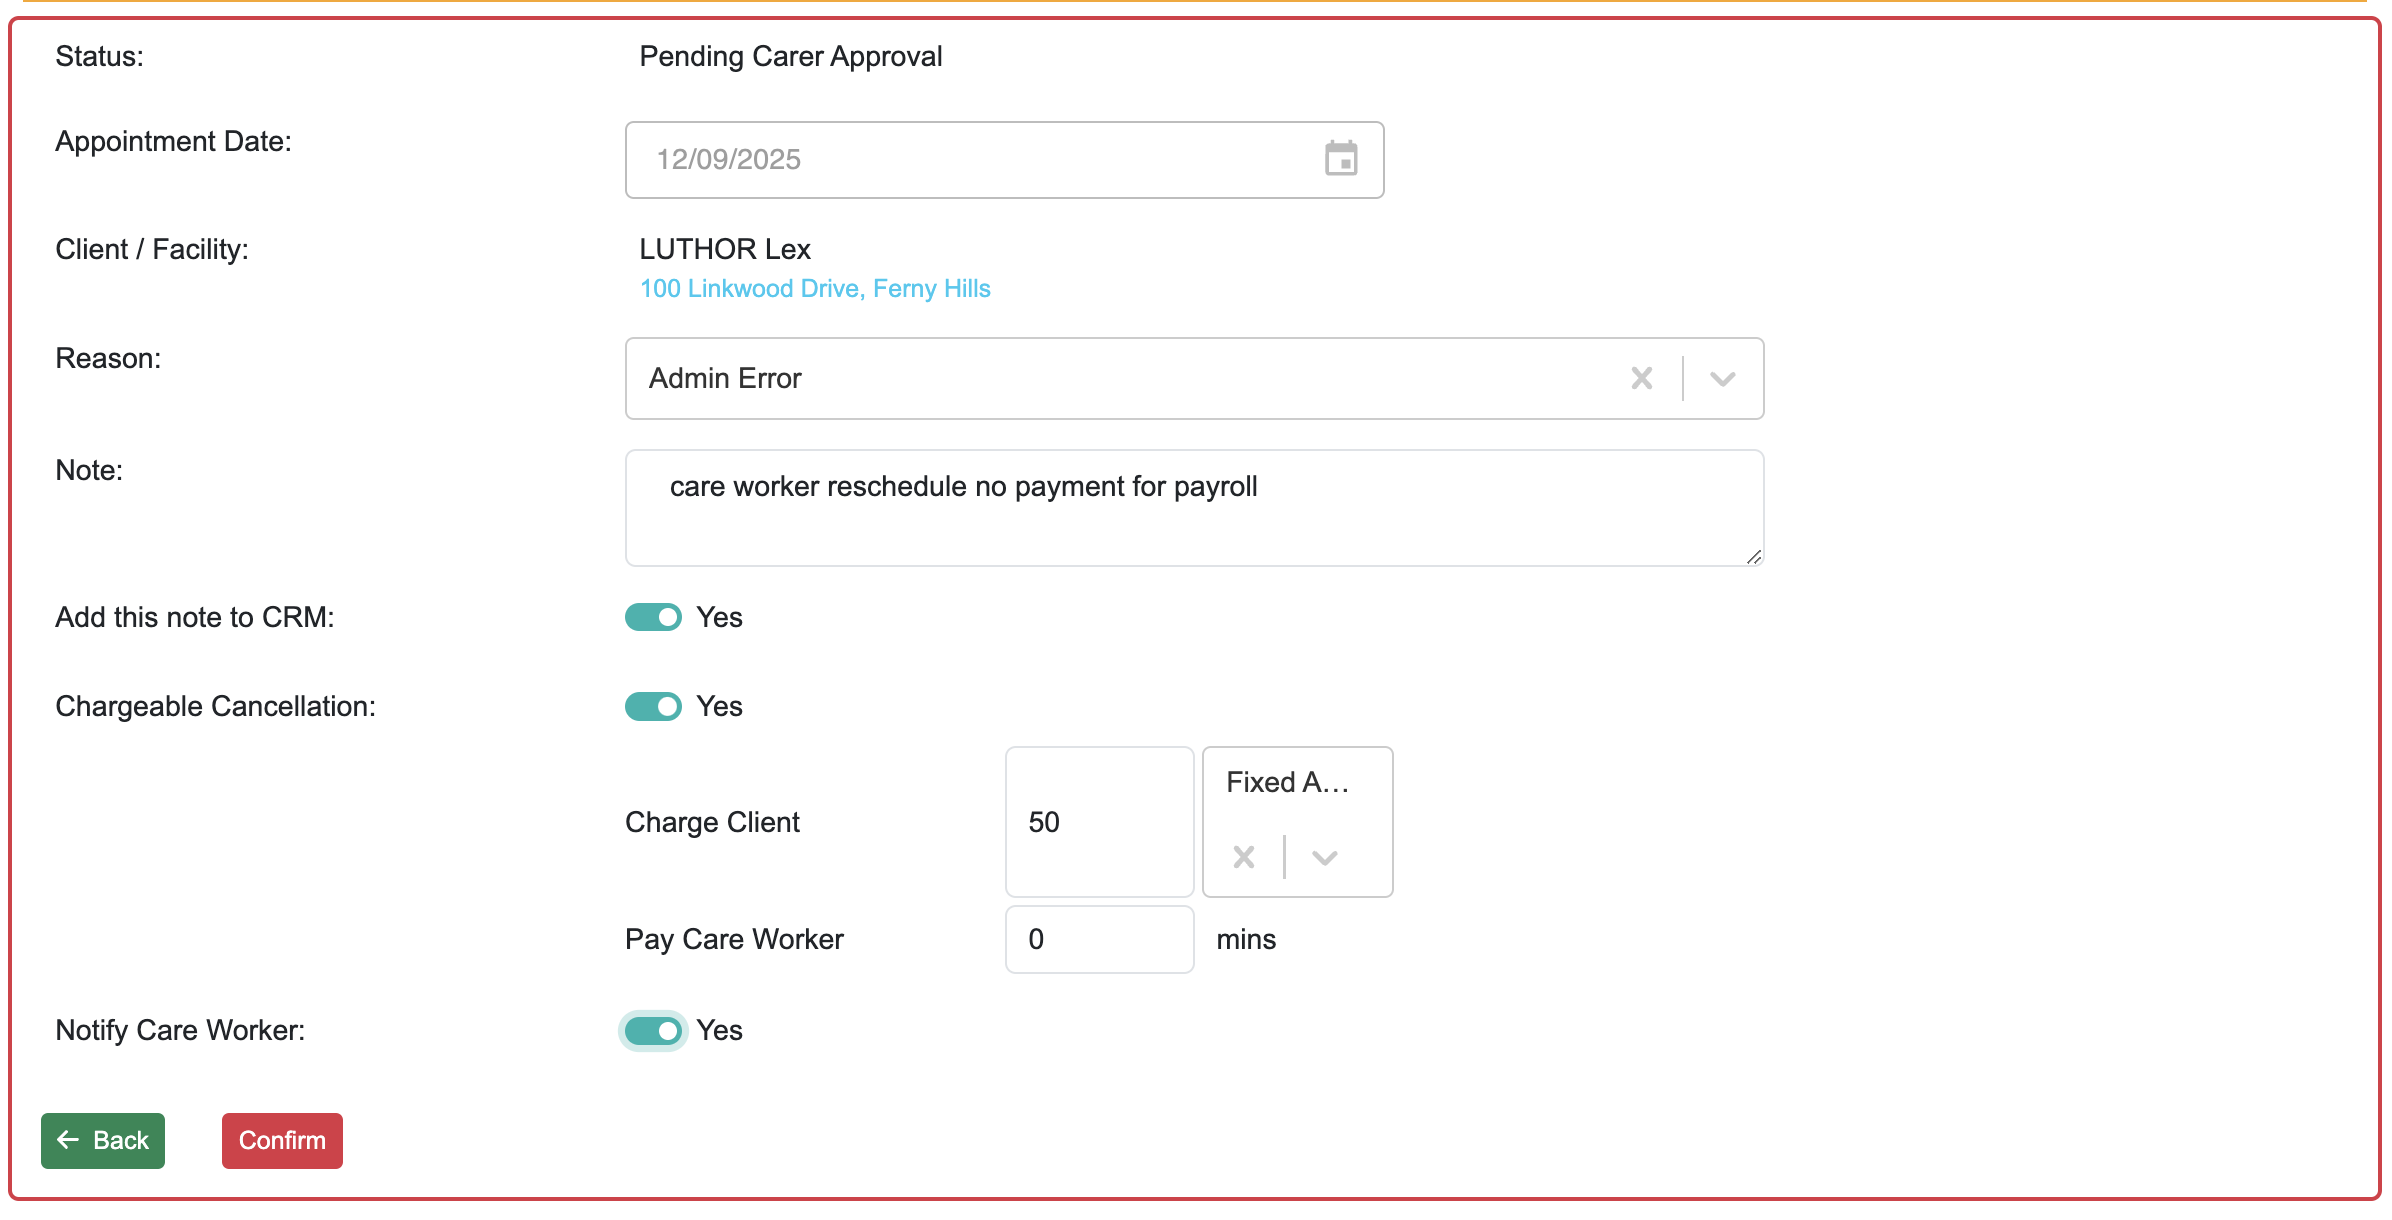This screenshot has width=2392, height=1220.
Task: Disable the Chargeable Cancellation toggle
Action: (653, 706)
